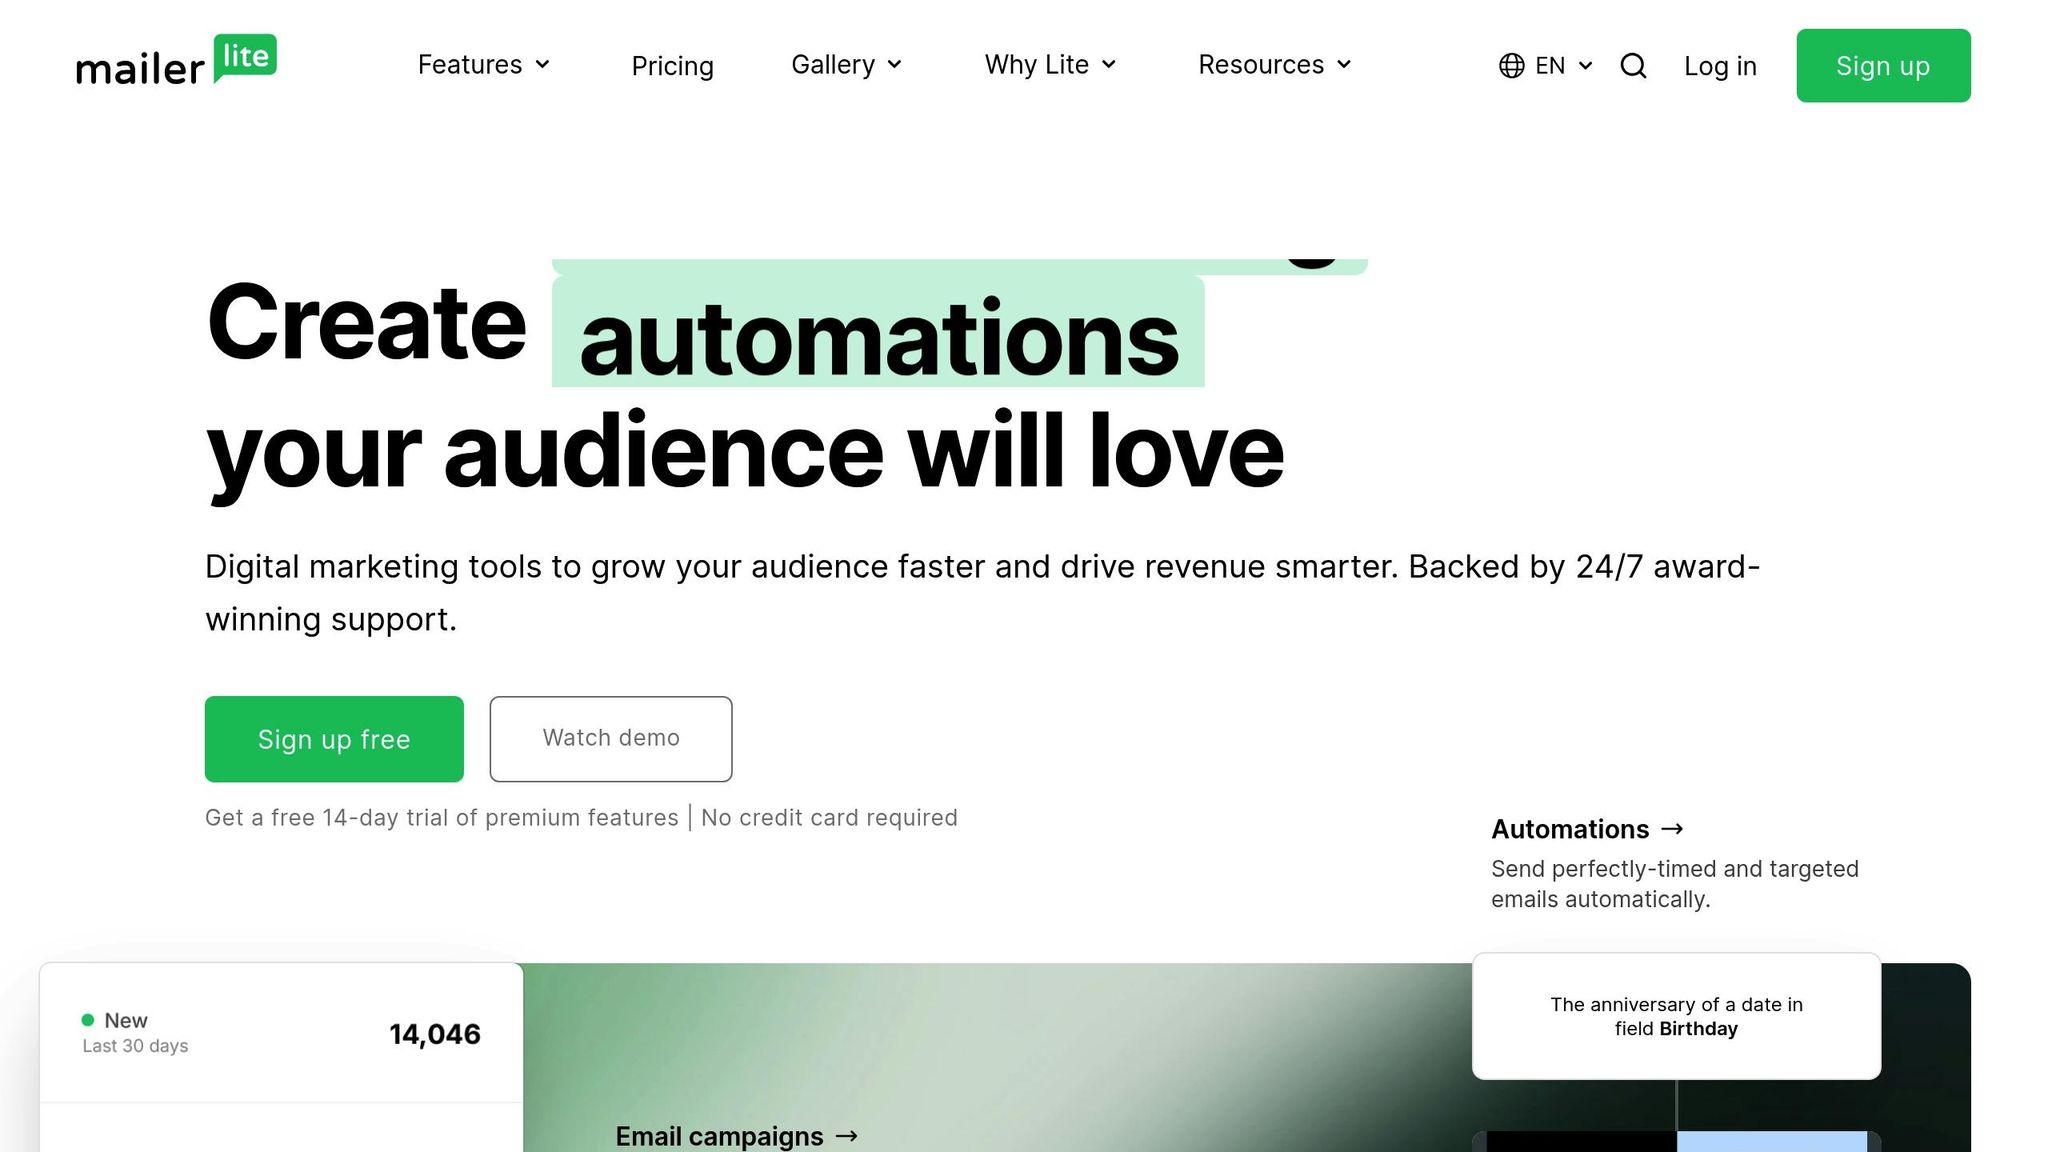Go to the Pricing page
The image size is (2048, 1152).
tap(672, 66)
